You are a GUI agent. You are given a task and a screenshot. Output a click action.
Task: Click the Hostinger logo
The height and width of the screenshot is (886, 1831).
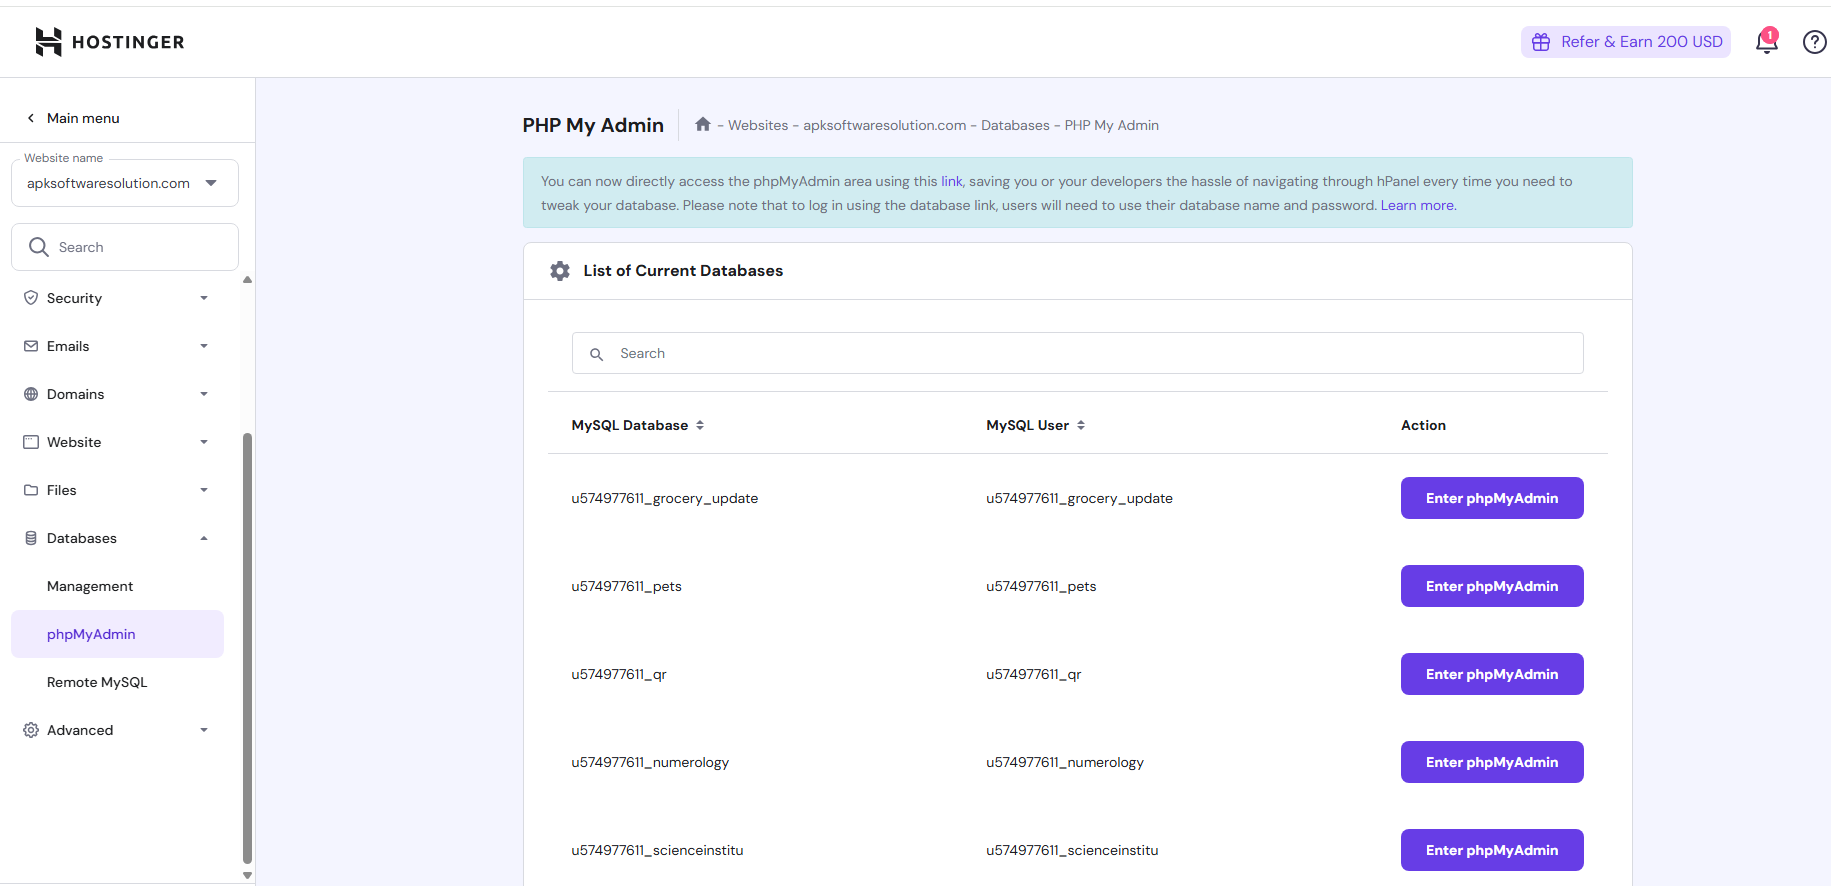tap(110, 42)
